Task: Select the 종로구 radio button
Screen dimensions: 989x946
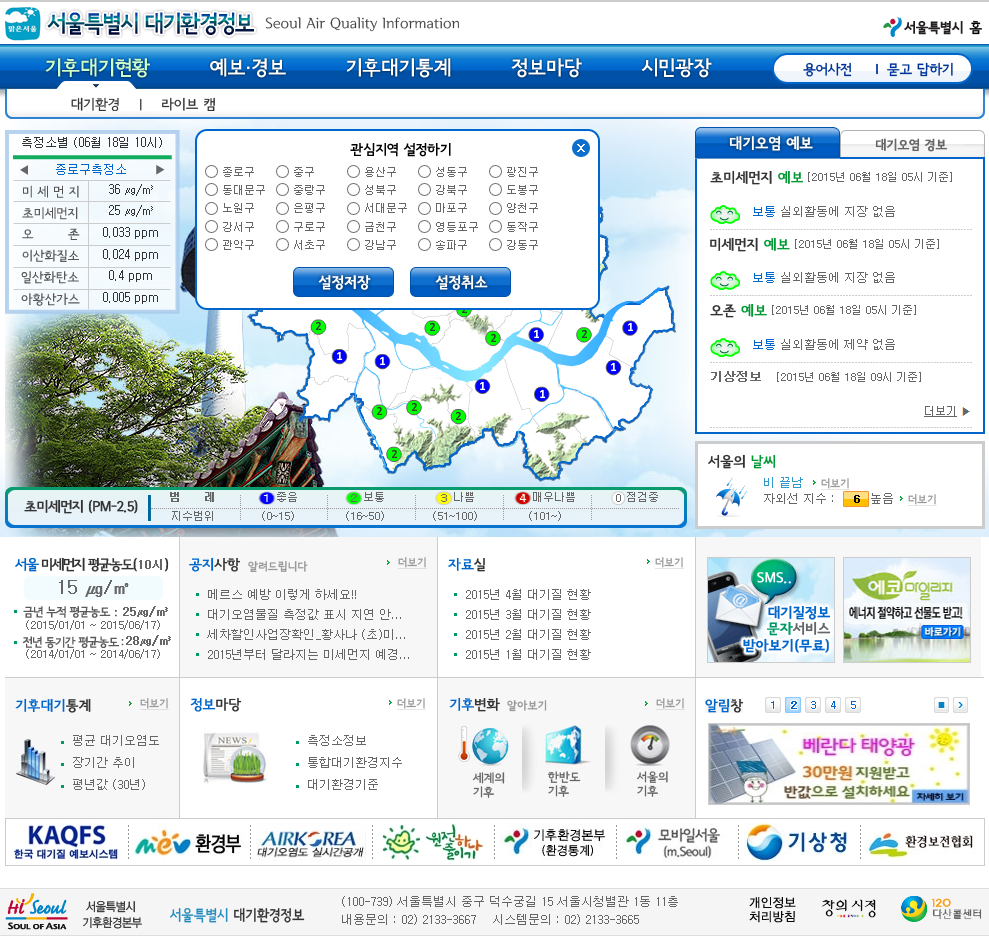Action: pos(211,172)
